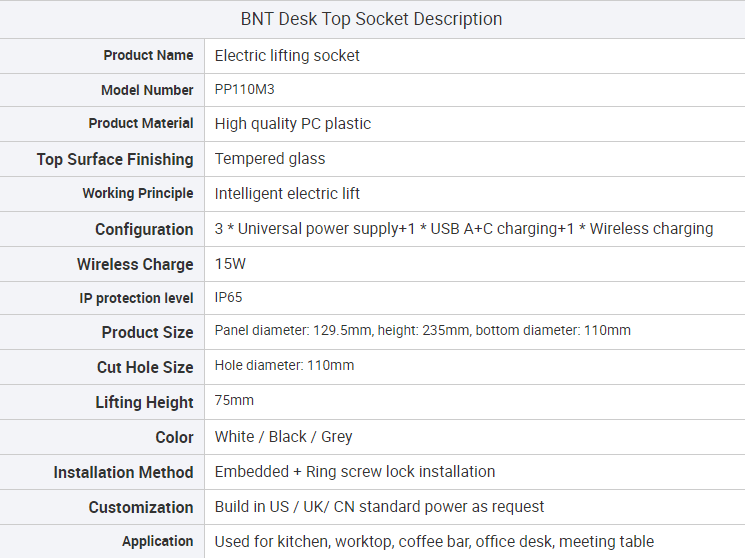
Task: Click Embedded + Ring screw lock installation text
Action: [x=355, y=472]
